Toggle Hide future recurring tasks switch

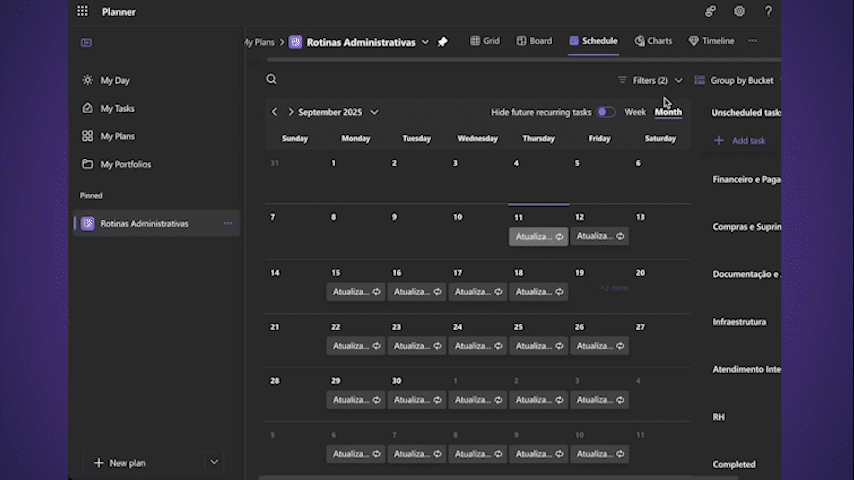[606, 112]
